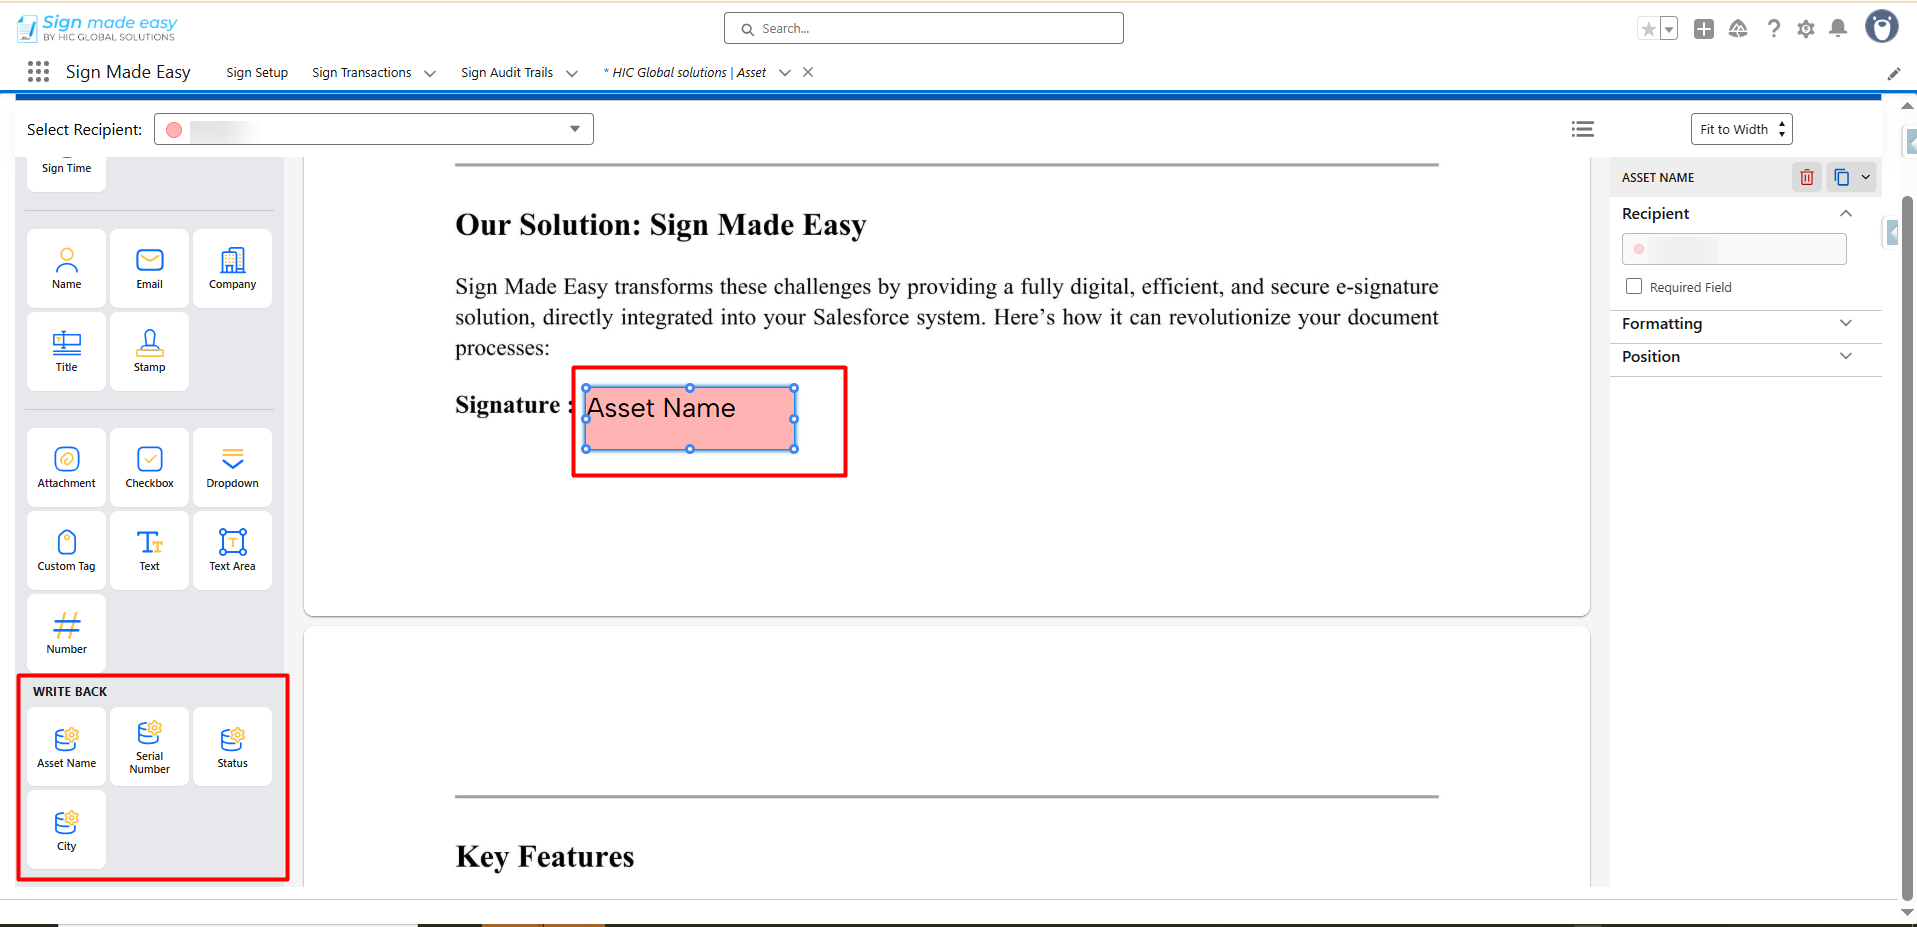Open the Global Actions plus menu

(x=1704, y=29)
